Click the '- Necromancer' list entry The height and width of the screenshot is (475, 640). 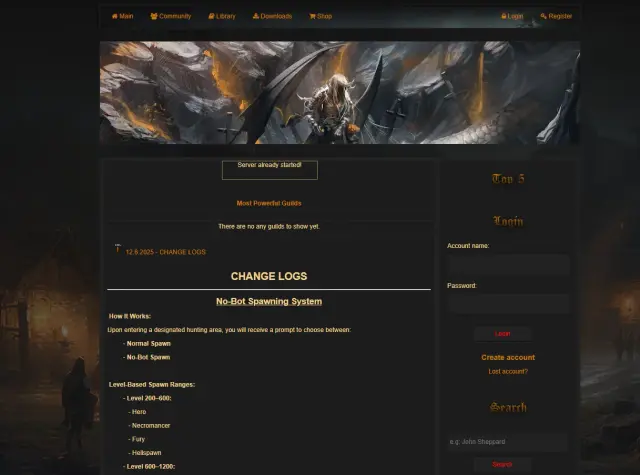point(149,426)
